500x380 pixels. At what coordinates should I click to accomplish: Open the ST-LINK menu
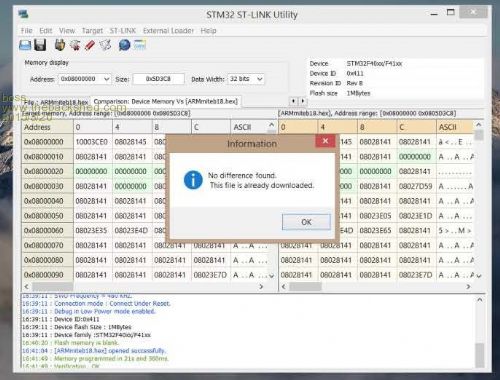pos(123,31)
